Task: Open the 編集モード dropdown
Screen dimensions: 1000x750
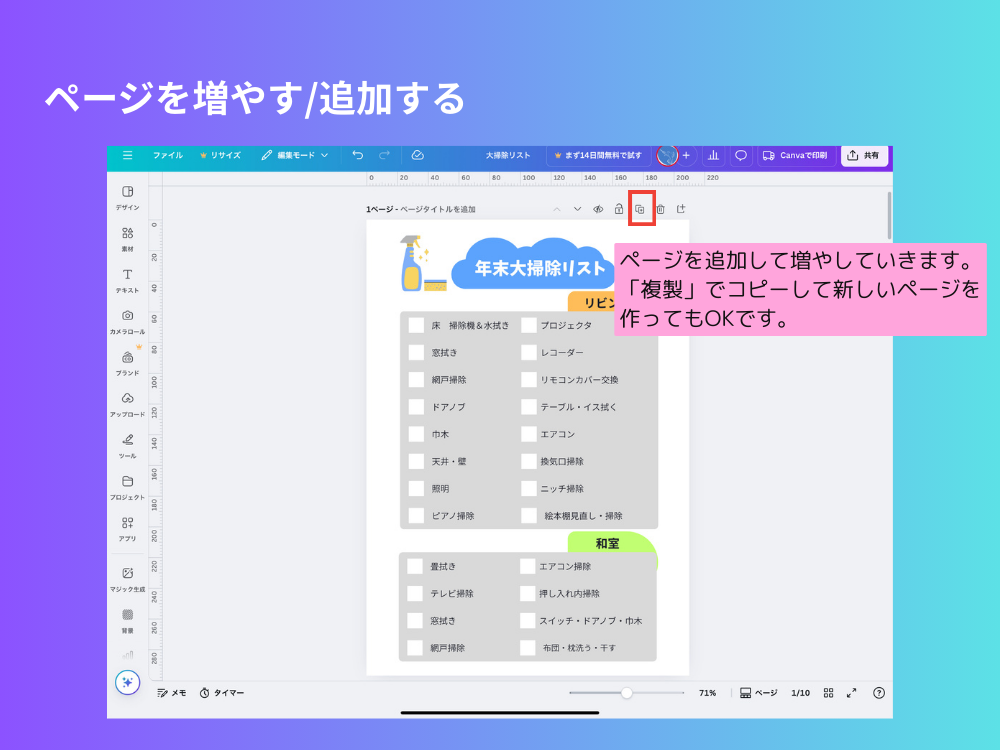Action: (295, 156)
